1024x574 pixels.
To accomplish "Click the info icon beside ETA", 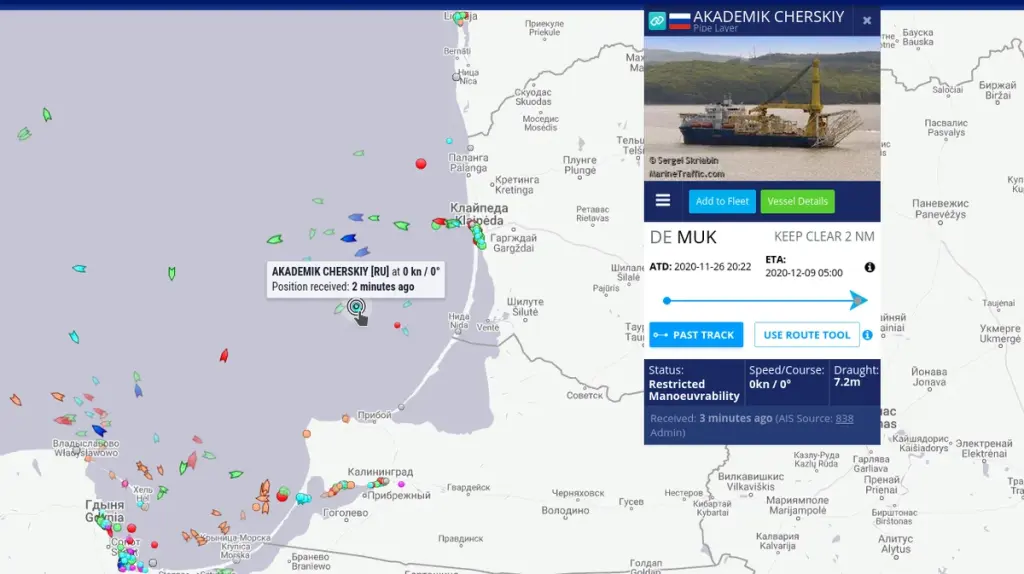I will (869, 267).
